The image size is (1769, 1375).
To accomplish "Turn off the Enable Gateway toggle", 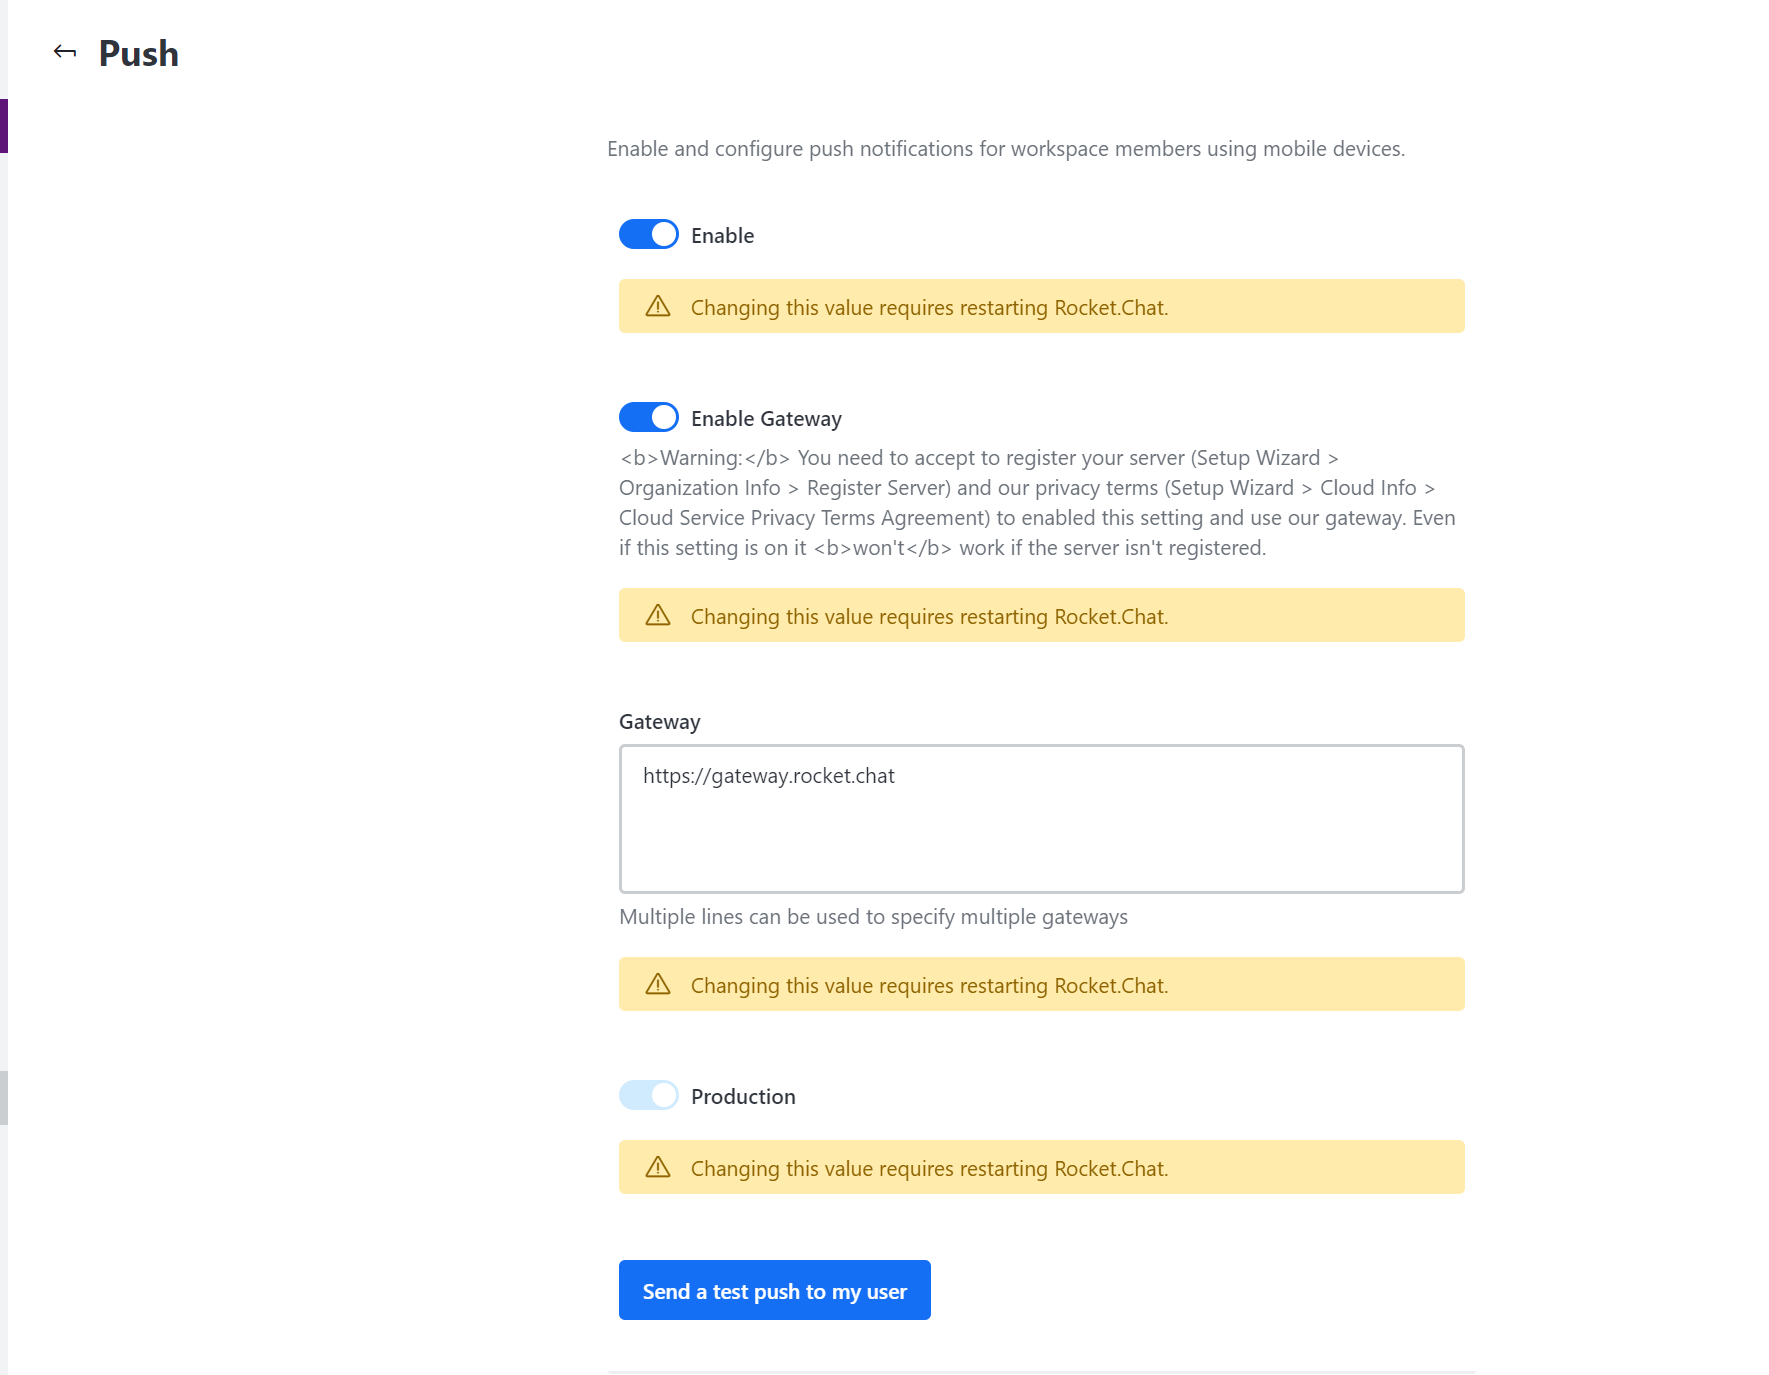I will (x=648, y=417).
